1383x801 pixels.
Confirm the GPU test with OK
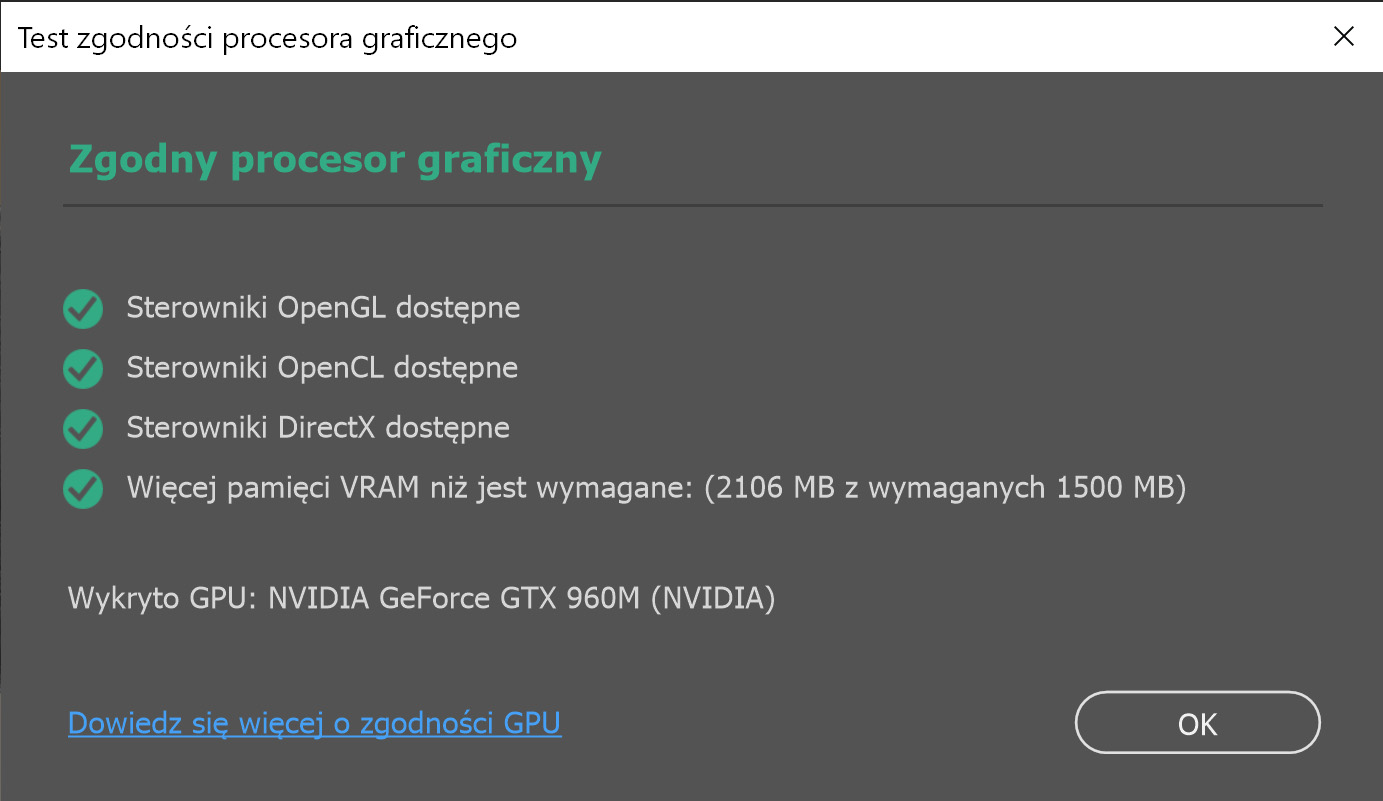coord(1196,722)
